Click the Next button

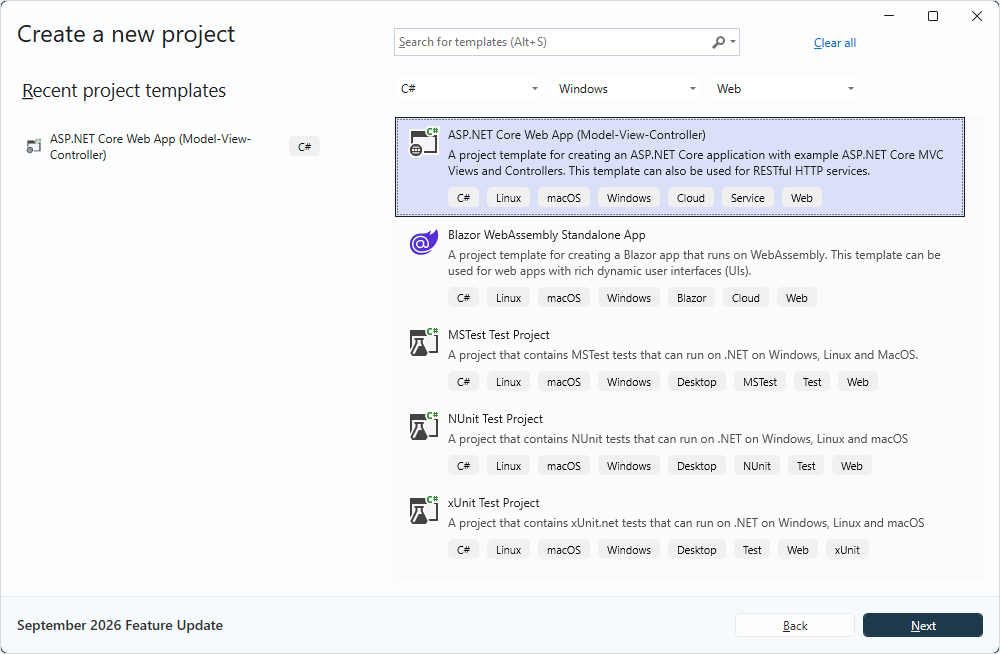point(922,625)
